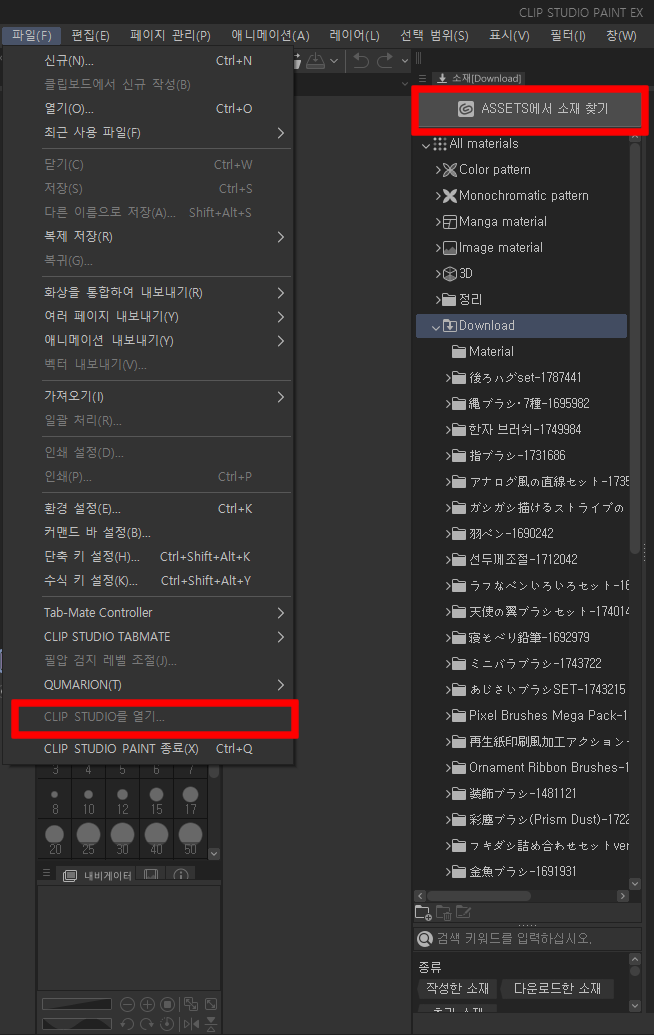This screenshot has width=654, height=1035.
Task: Focus the material search keyword field
Action: [x=527, y=939]
